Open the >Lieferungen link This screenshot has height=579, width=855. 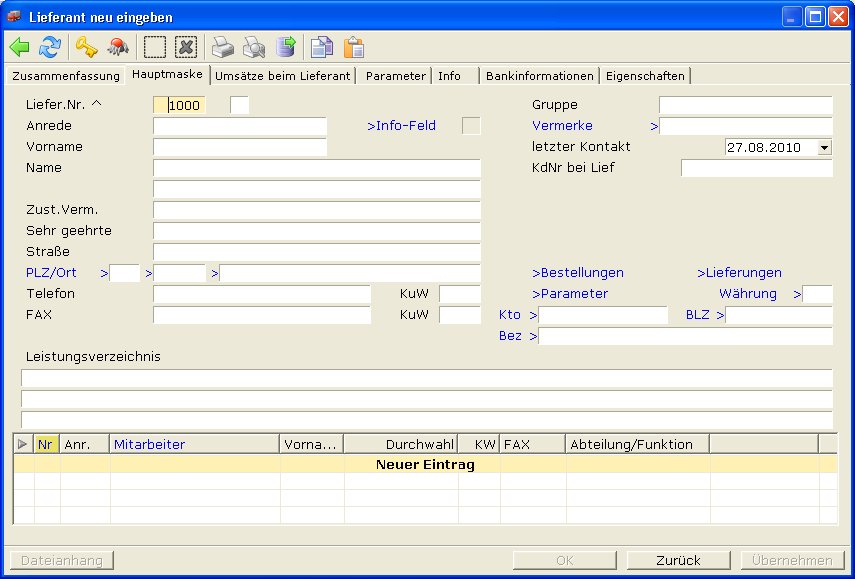point(739,273)
